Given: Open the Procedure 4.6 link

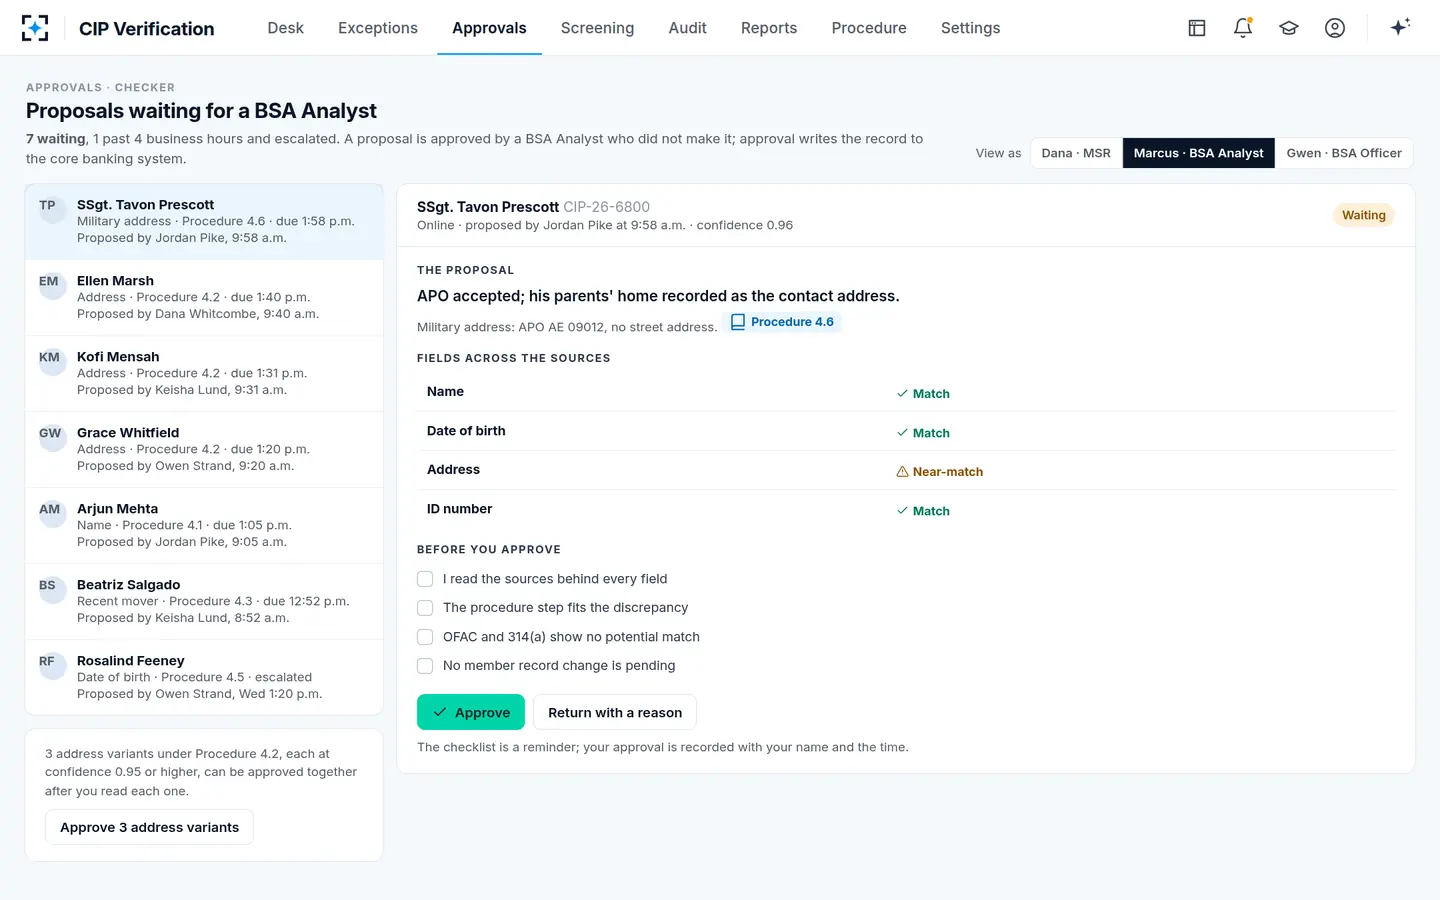Looking at the screenshot, I should pyautogui.click(x=781, y=322).
